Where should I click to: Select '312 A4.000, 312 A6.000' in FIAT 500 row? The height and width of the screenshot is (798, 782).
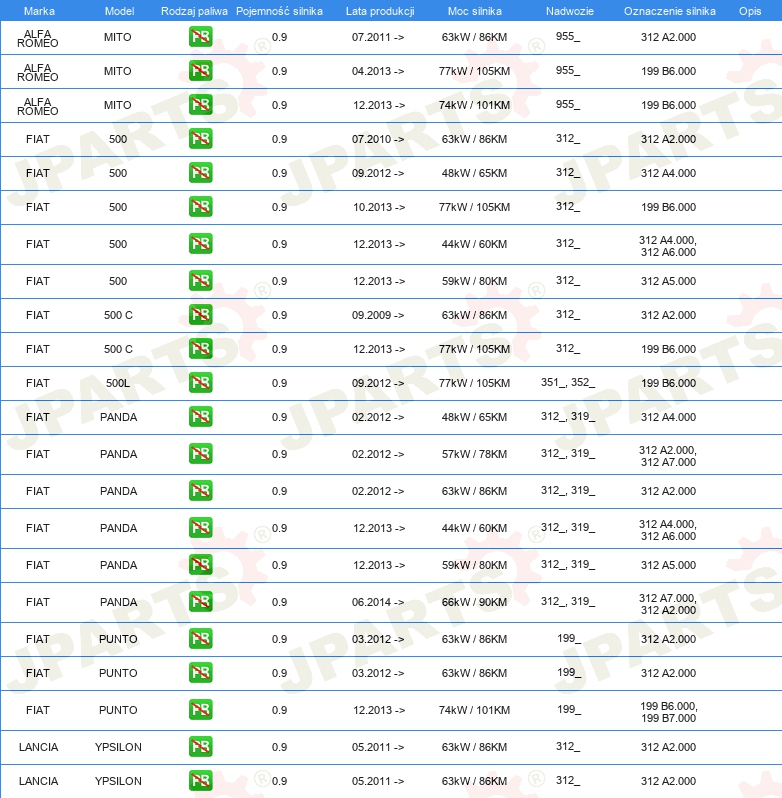point(668,246)
